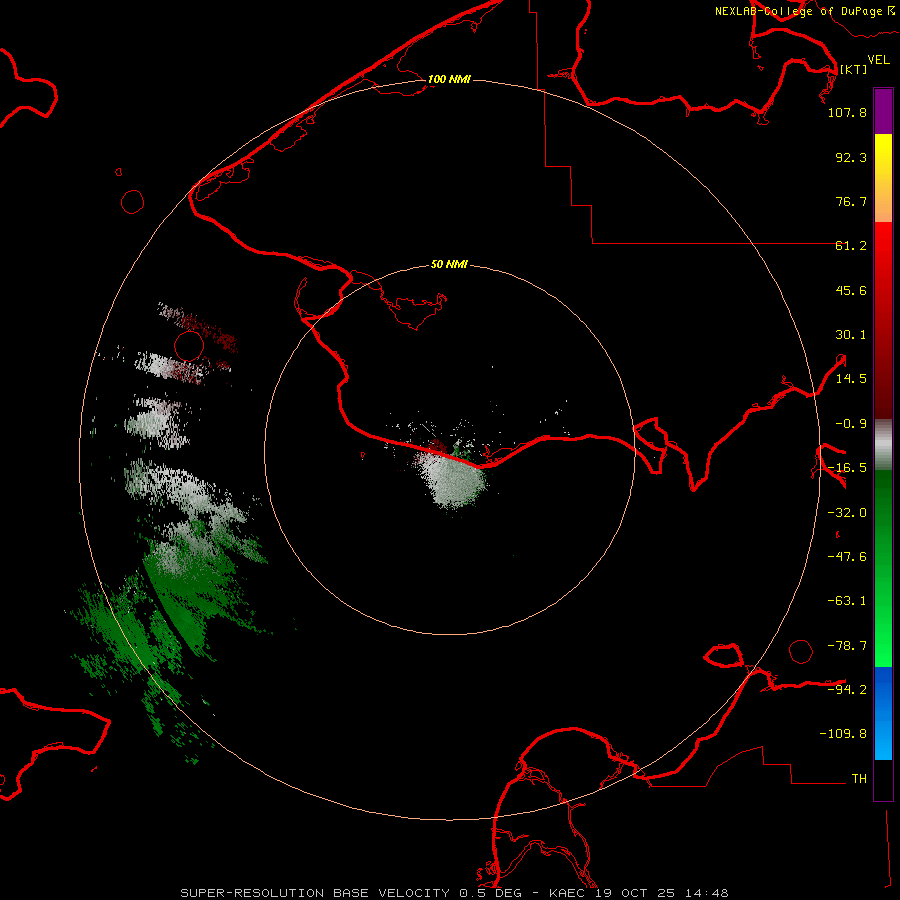Click the -78.7 velocity scale value
This screenshot has height=900, width=900.
tap(847, 646)
